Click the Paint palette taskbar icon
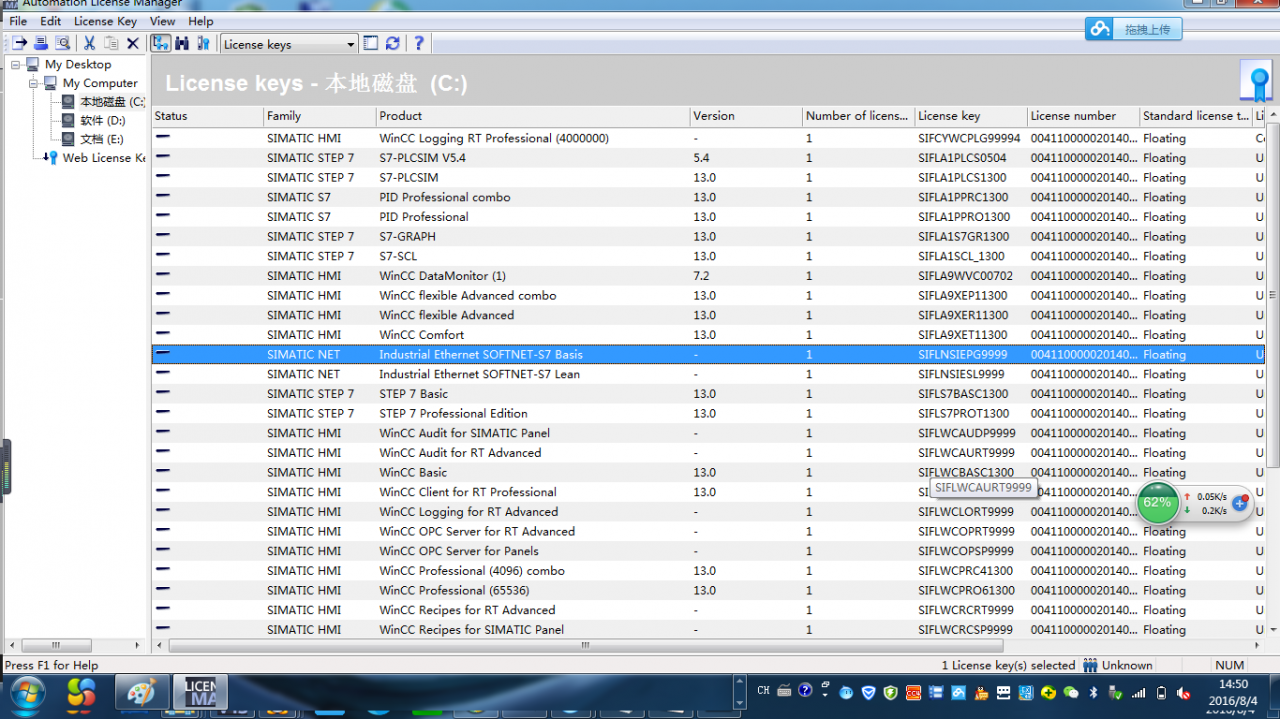 [142, 693]
